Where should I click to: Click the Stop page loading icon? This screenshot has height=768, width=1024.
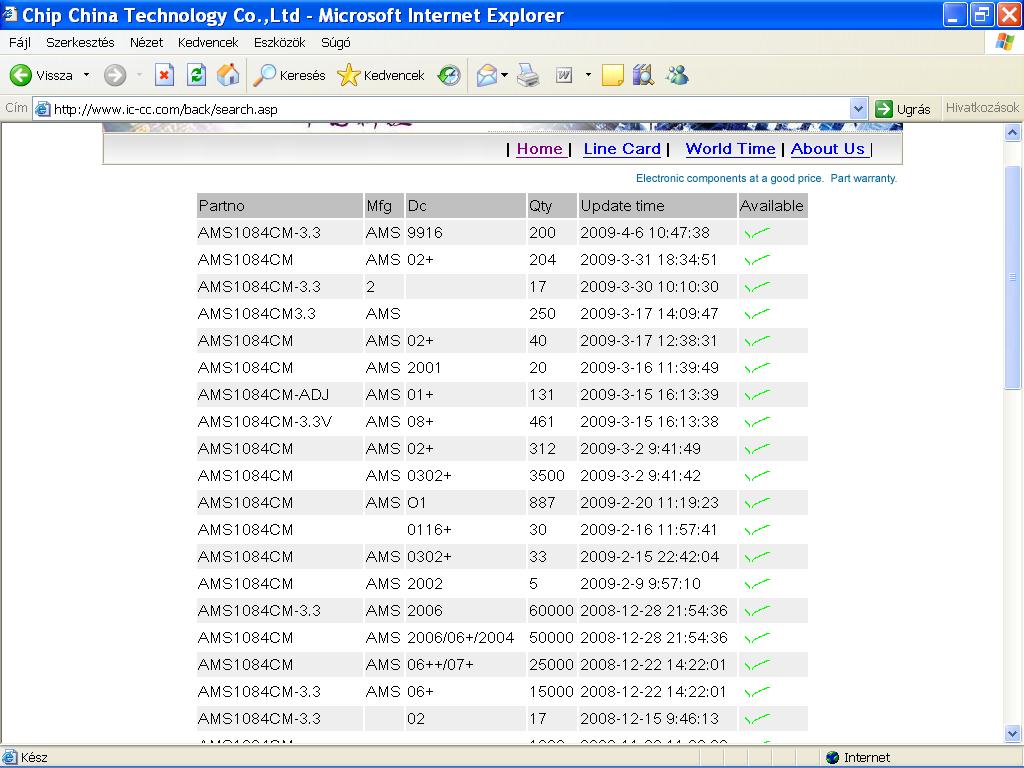165,75
